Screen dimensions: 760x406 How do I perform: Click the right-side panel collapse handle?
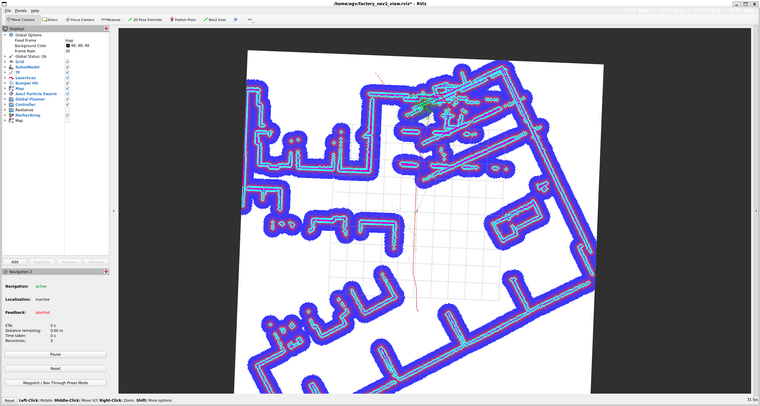[x=756, y=211]
